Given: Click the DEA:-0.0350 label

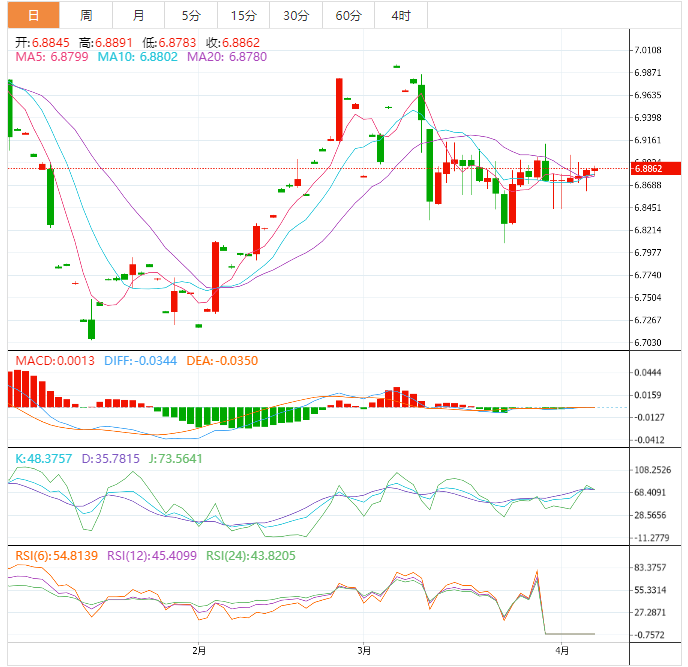Looking at the screenshot, I should point(222,361).
